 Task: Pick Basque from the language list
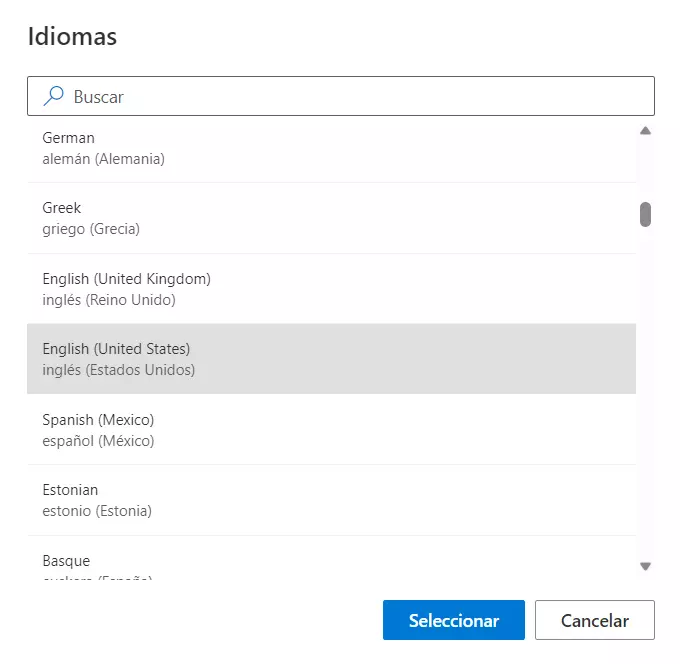coord(330,562)
